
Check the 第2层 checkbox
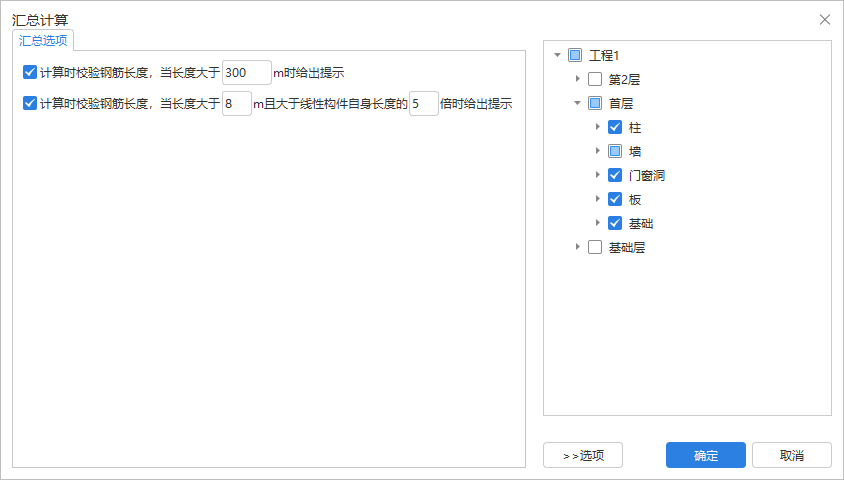(x=595, y=79)
